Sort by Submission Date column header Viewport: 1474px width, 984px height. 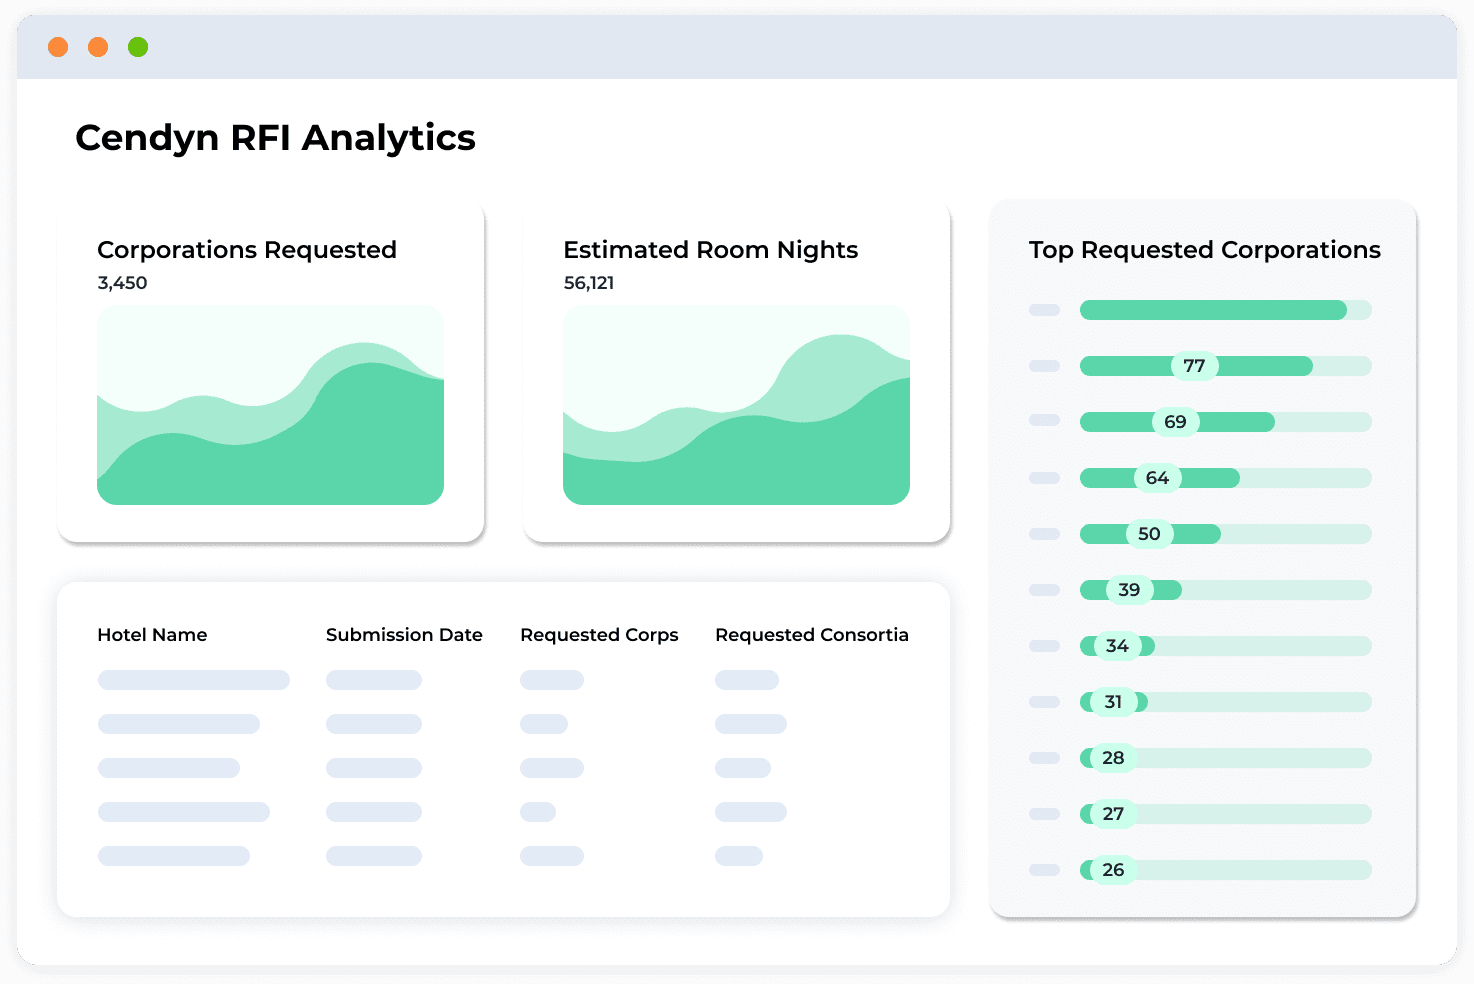(404, 635)
